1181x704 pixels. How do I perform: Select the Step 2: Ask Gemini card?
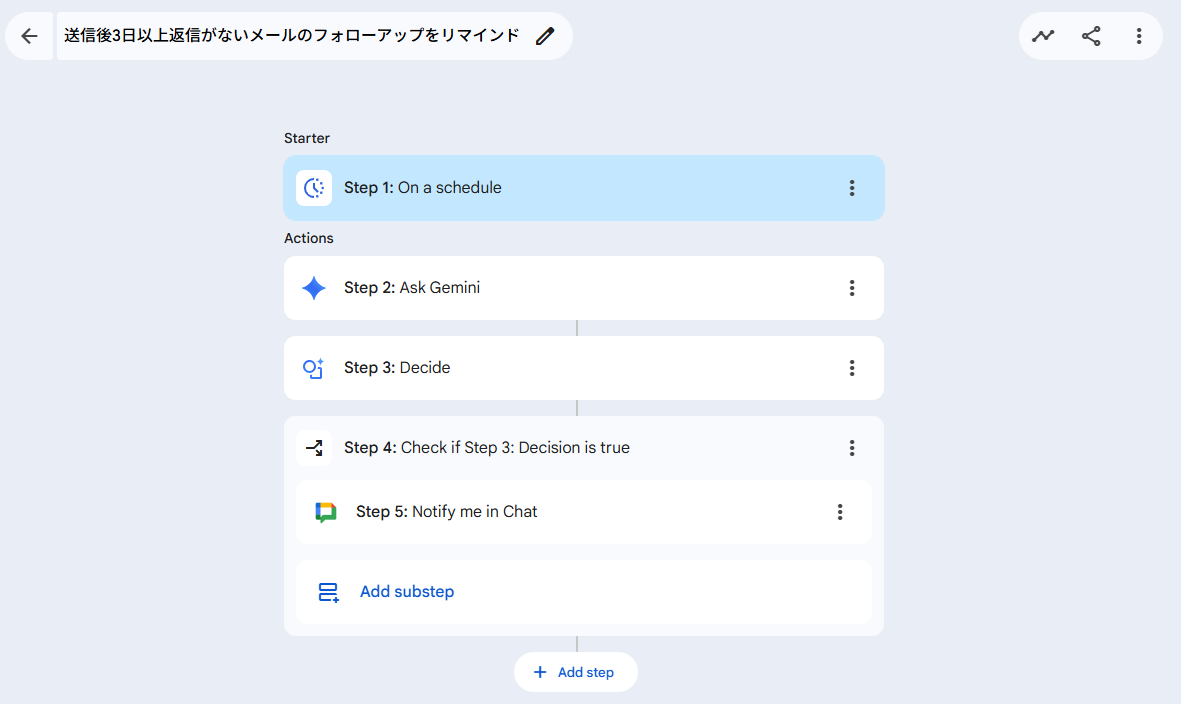[x=580, y=288]
